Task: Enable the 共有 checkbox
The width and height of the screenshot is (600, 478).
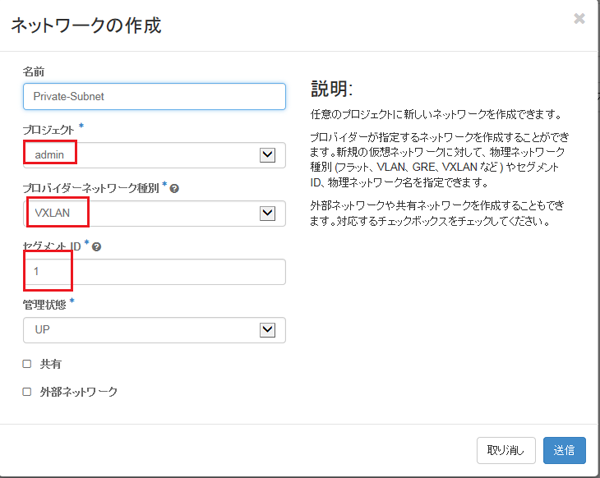Action: coord(27,364)
